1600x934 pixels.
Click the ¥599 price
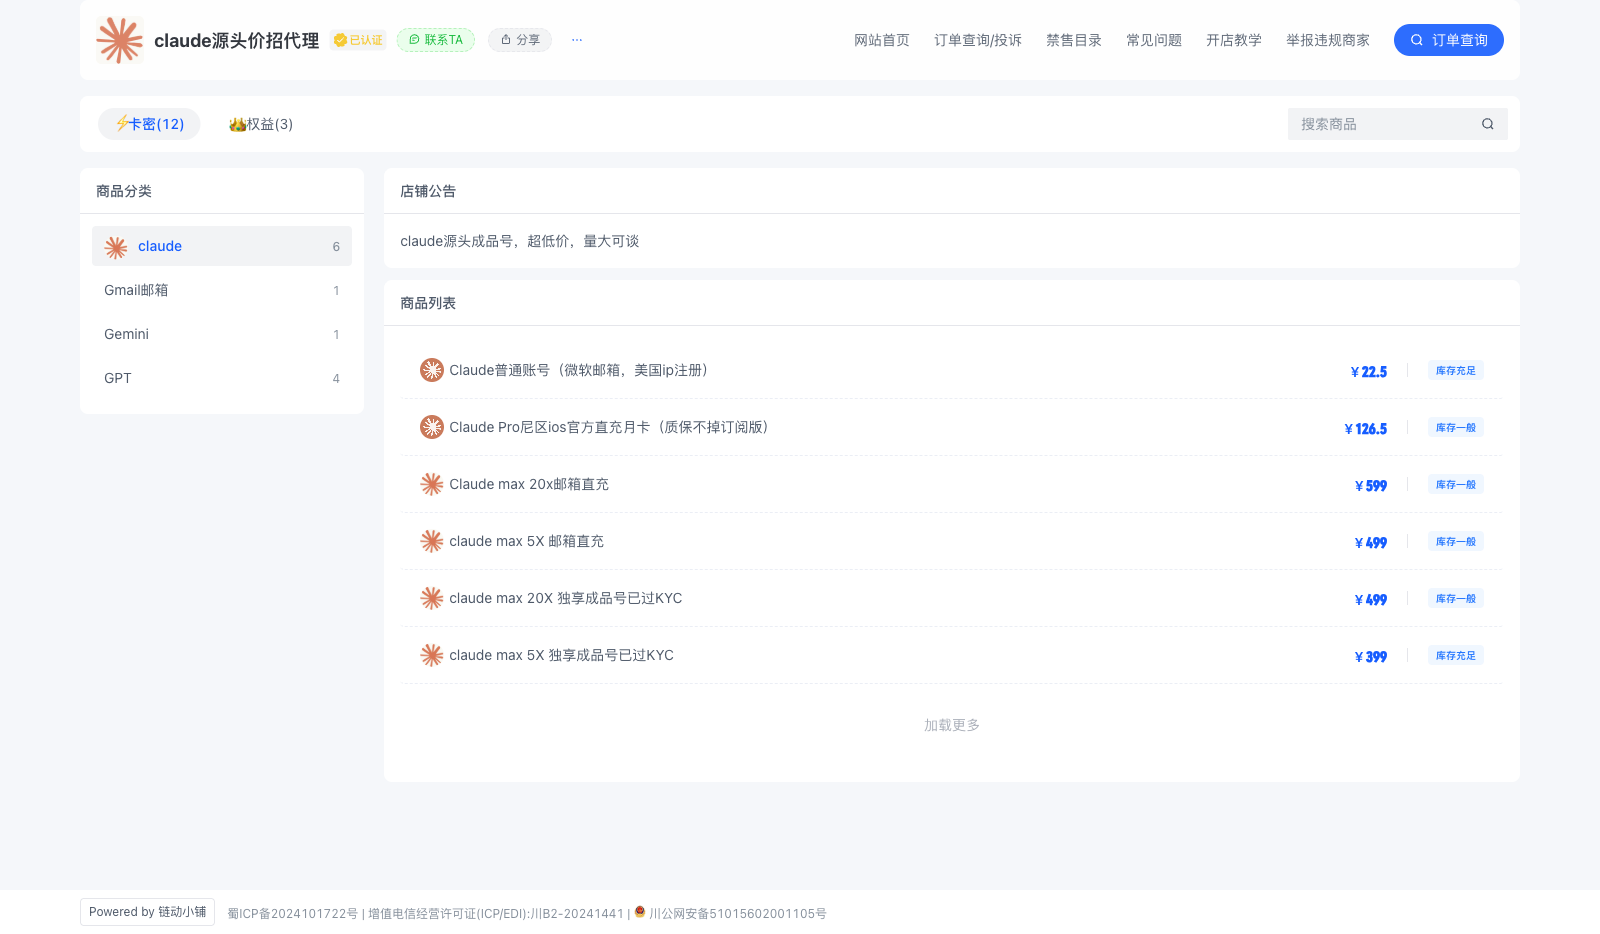[1371, 485]
